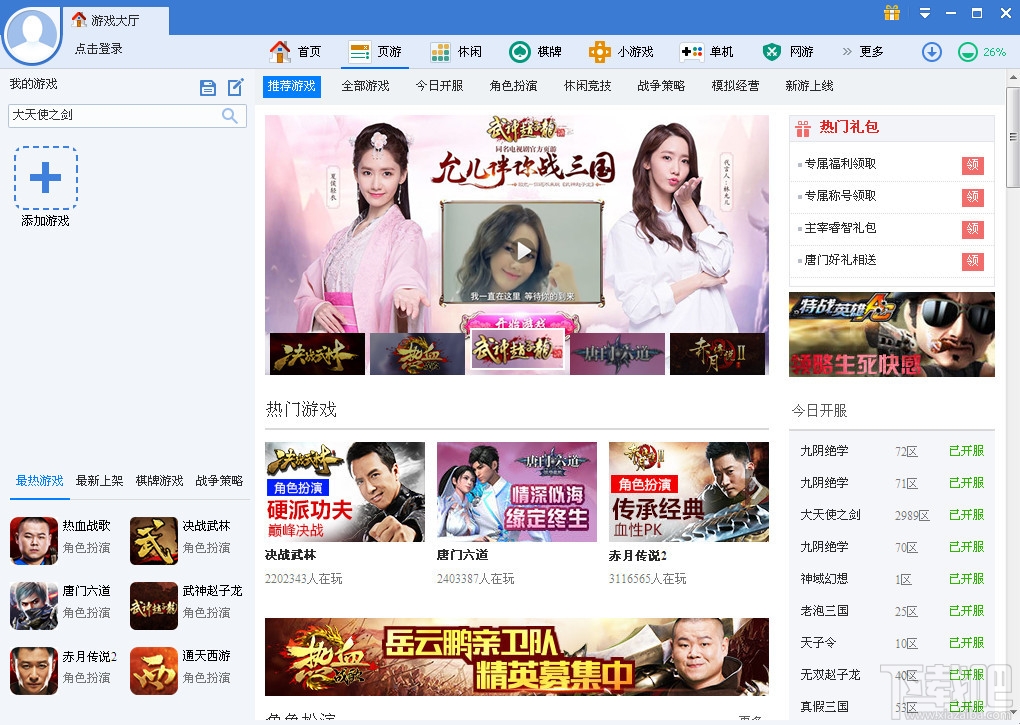
Task: Select the 棋牌 board games icon
Action: pyautogui.click(x=521, y=51)
